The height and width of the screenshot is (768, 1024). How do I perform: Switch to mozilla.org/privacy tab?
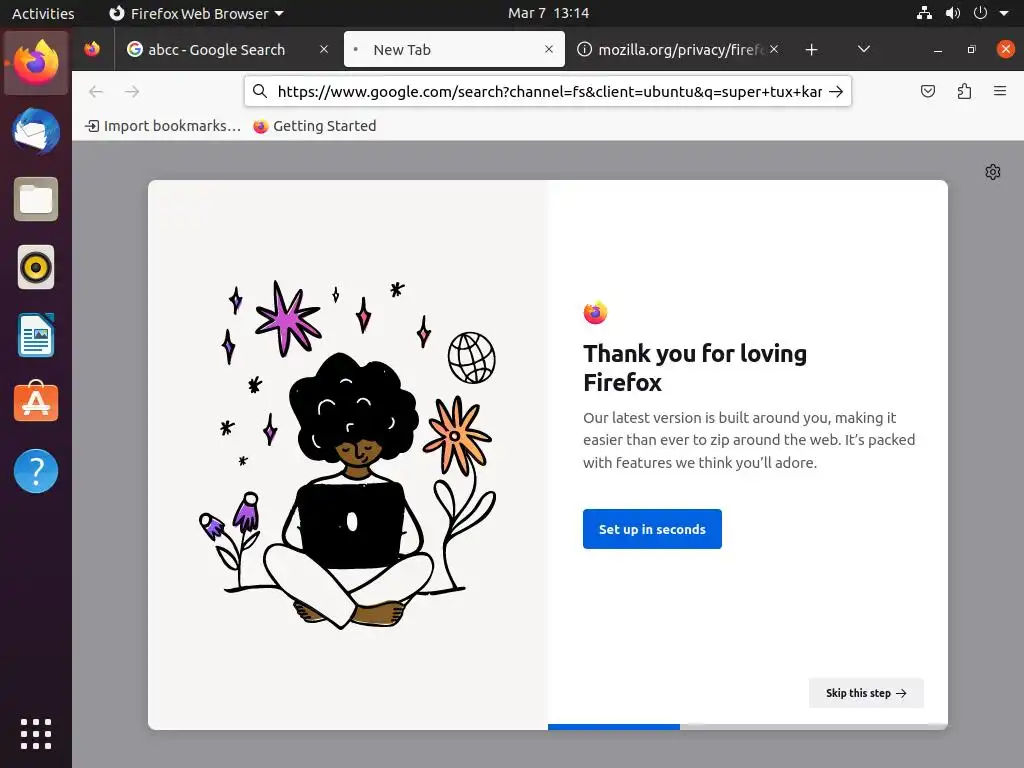679,50
